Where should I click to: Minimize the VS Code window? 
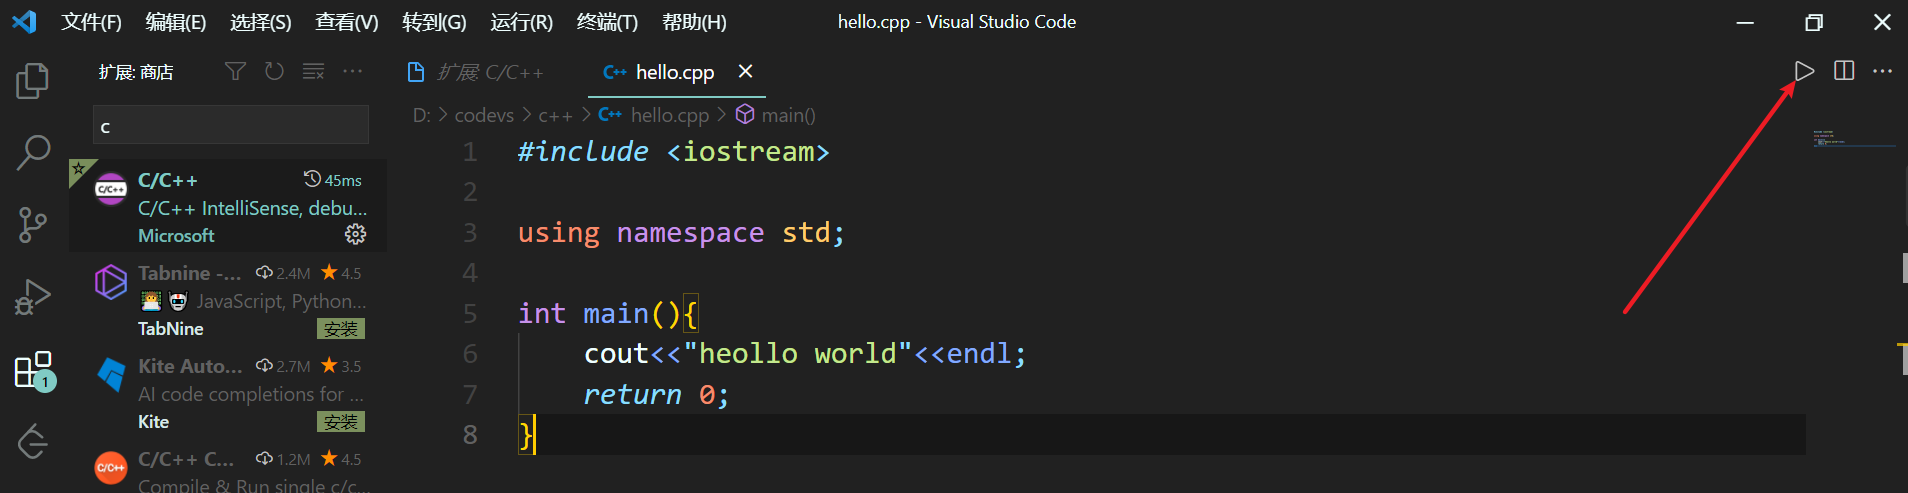click(x=1745, y=22)
